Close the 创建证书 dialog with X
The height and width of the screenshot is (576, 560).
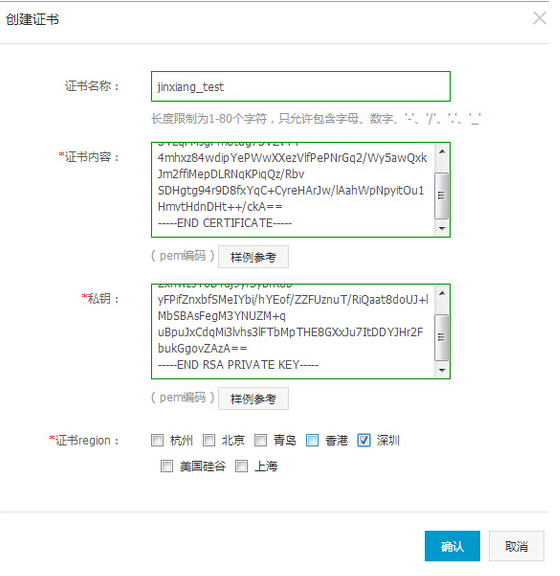pyautogui.click(x=539, y=18)
